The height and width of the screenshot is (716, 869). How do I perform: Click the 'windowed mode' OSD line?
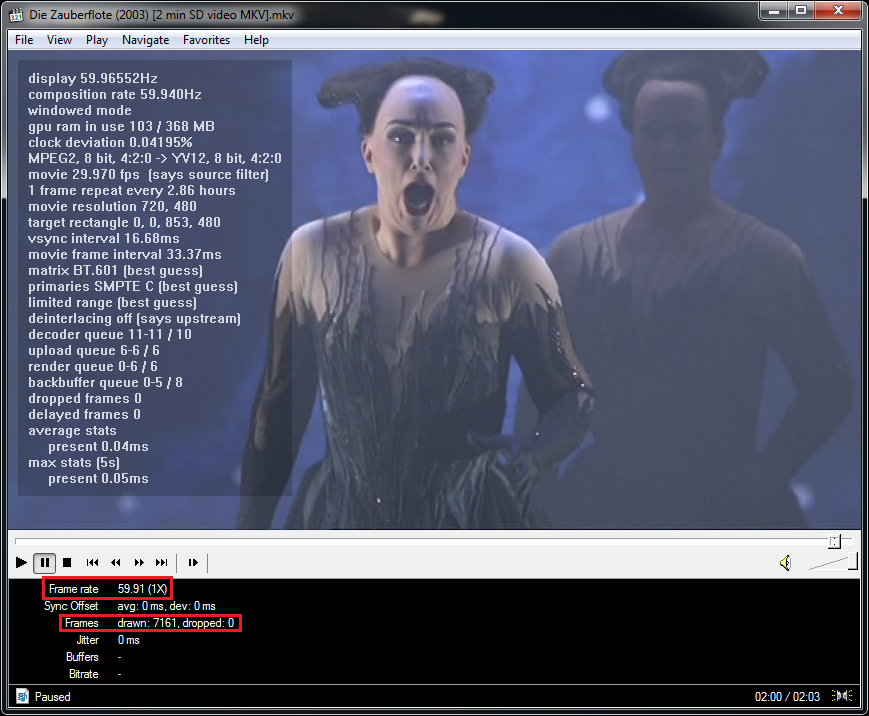[x=80, y=110]
